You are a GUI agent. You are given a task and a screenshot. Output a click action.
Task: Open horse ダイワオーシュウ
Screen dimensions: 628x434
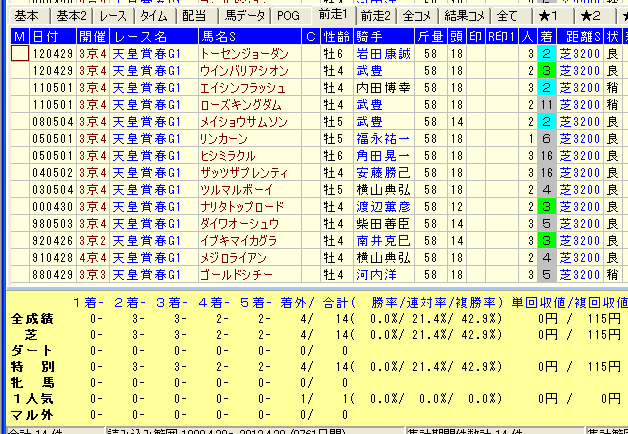240,224
